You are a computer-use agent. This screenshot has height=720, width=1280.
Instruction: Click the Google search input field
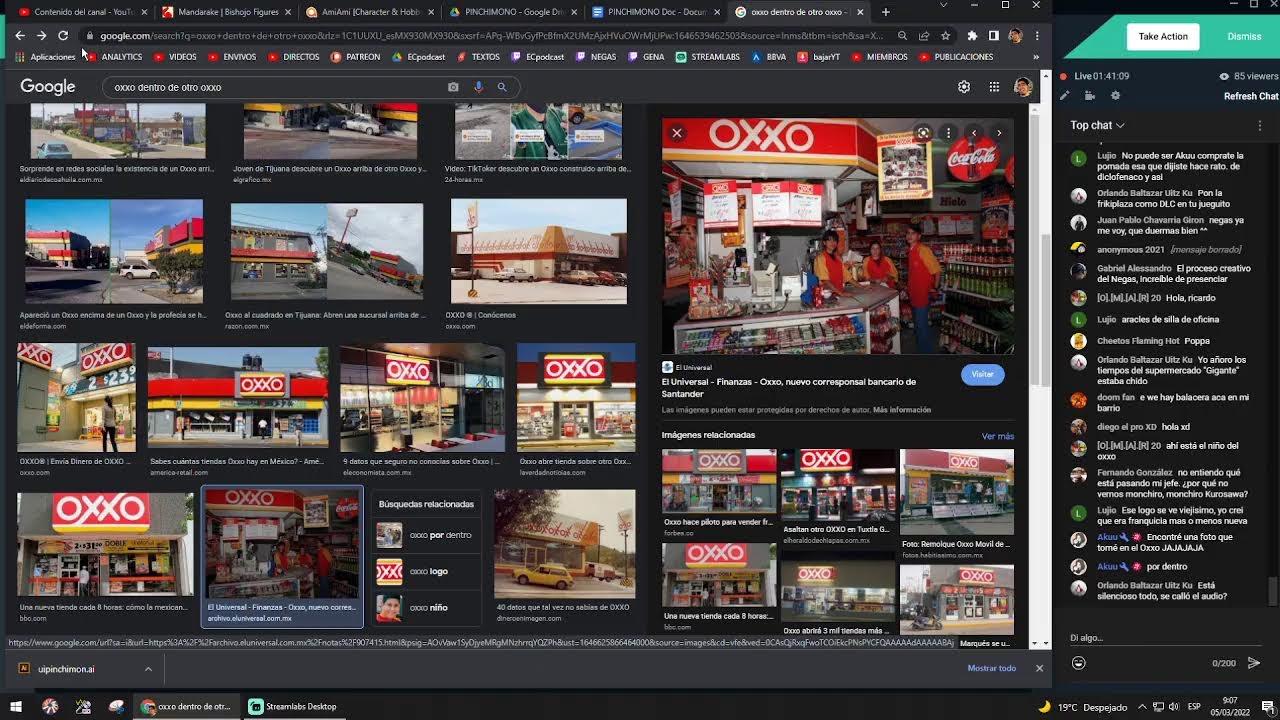click(x=278, y=87)
